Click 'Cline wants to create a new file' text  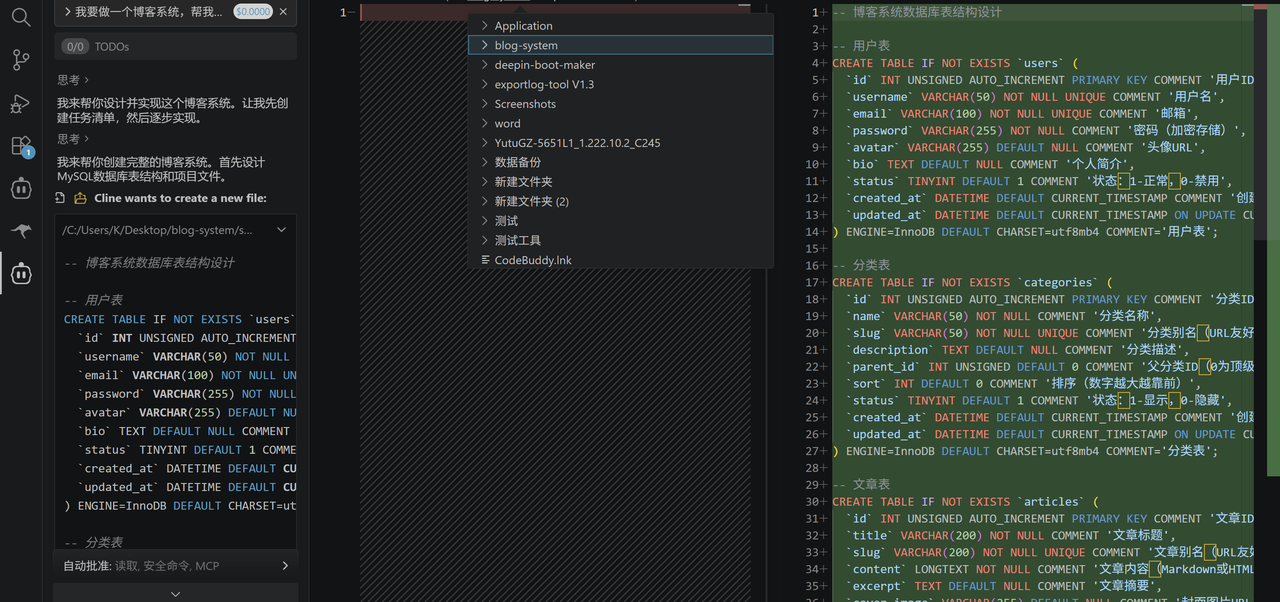pyautogui.click(x=180, y=198)
